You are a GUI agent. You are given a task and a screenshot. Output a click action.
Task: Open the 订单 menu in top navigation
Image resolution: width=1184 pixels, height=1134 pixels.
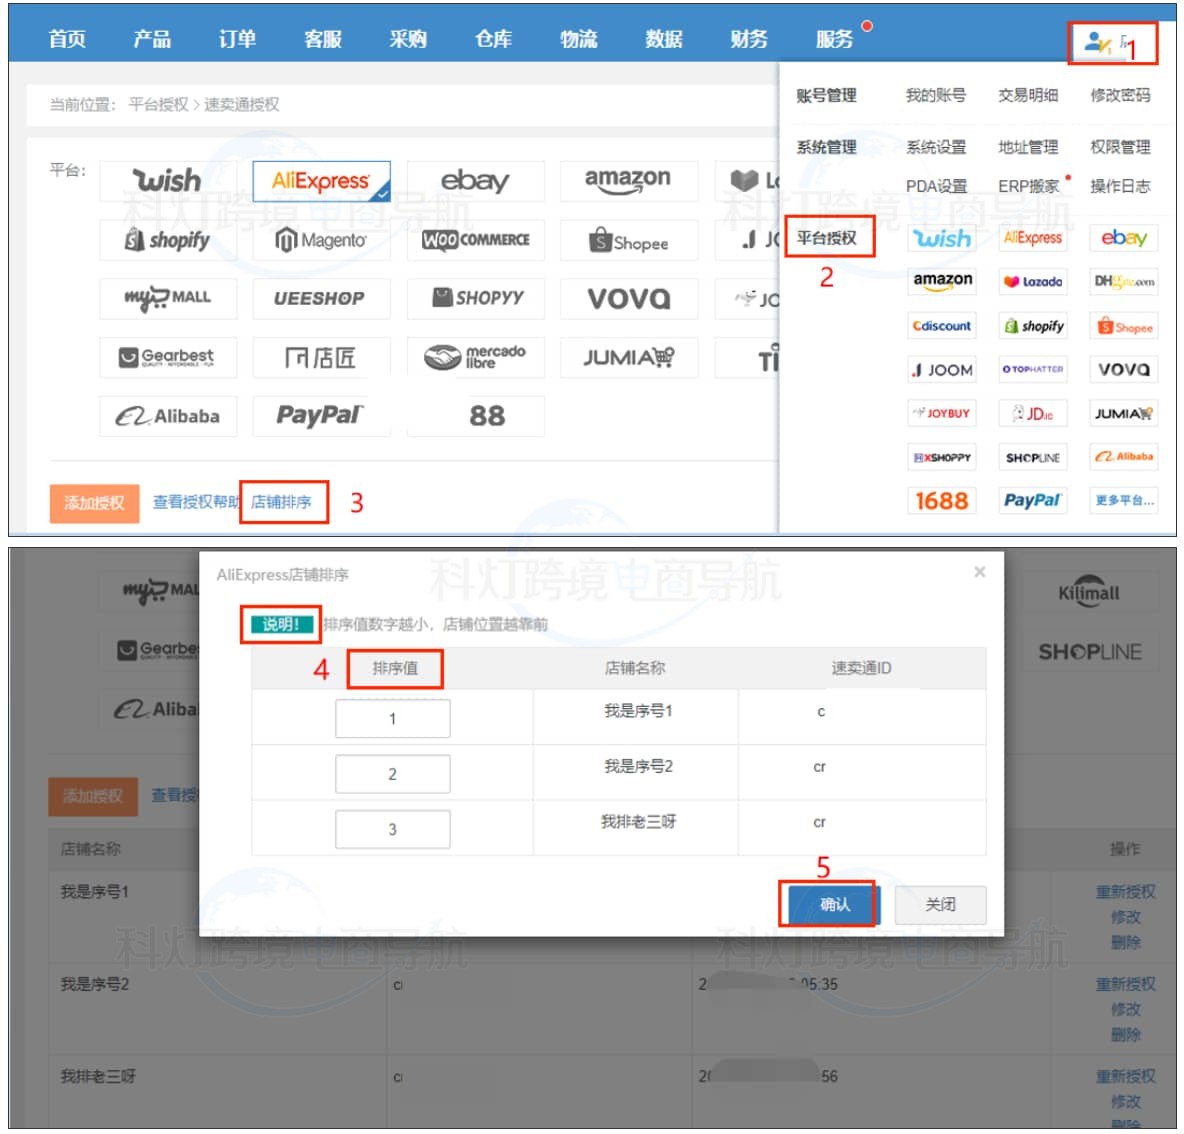pos(237,39)
